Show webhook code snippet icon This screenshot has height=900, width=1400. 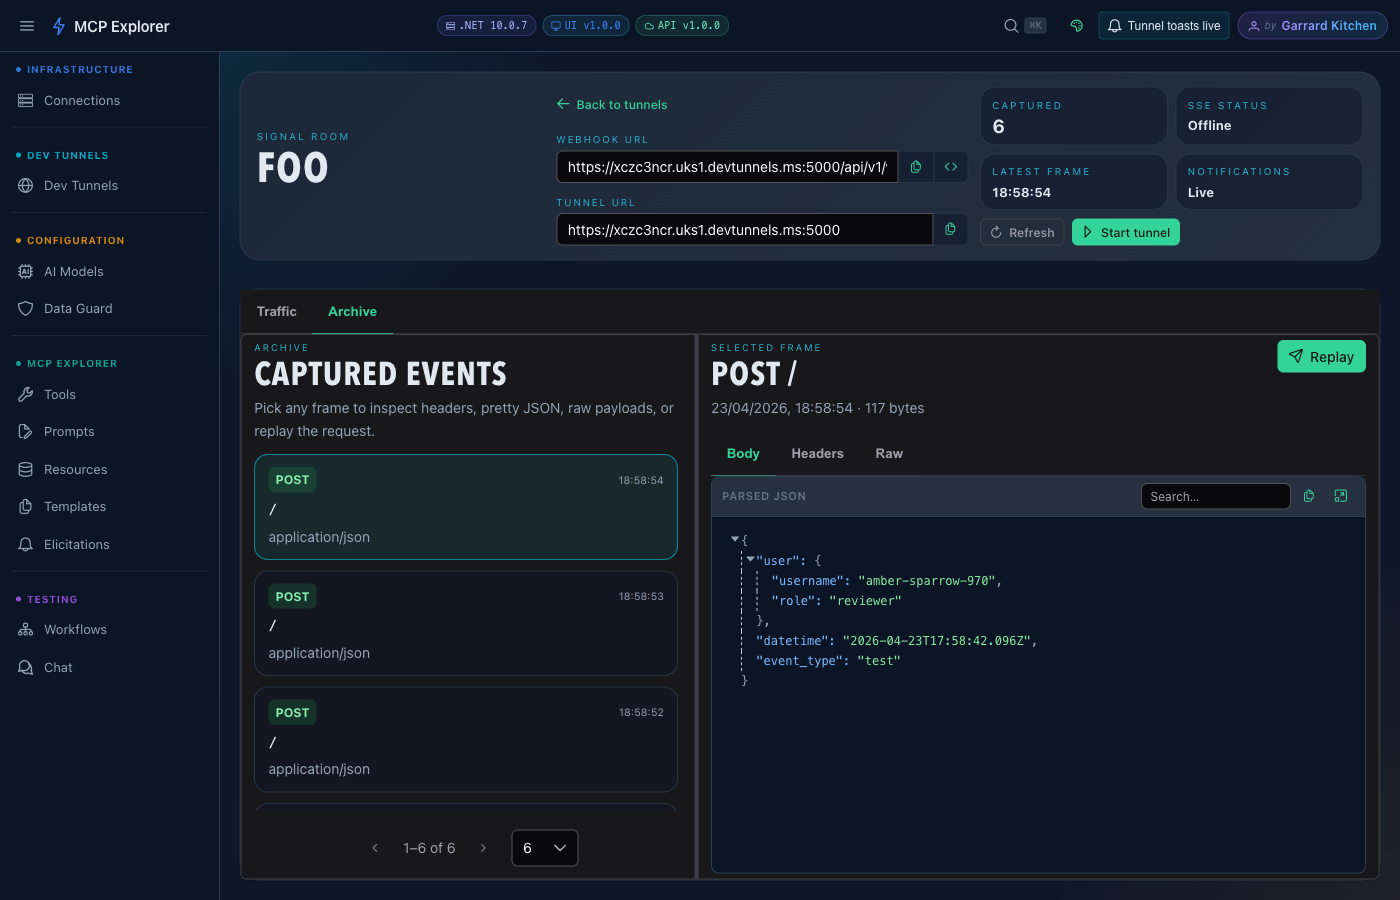tap(951, 167)
